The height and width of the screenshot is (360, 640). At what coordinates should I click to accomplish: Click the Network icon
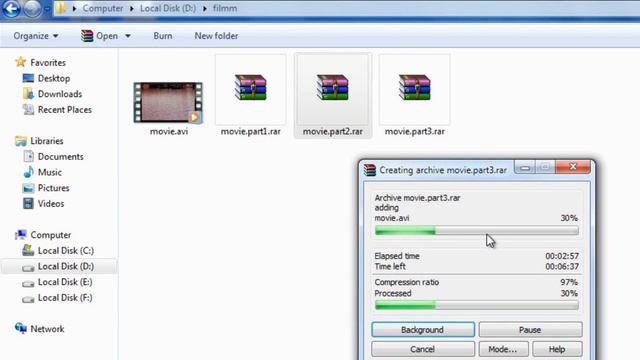point(20,328)
